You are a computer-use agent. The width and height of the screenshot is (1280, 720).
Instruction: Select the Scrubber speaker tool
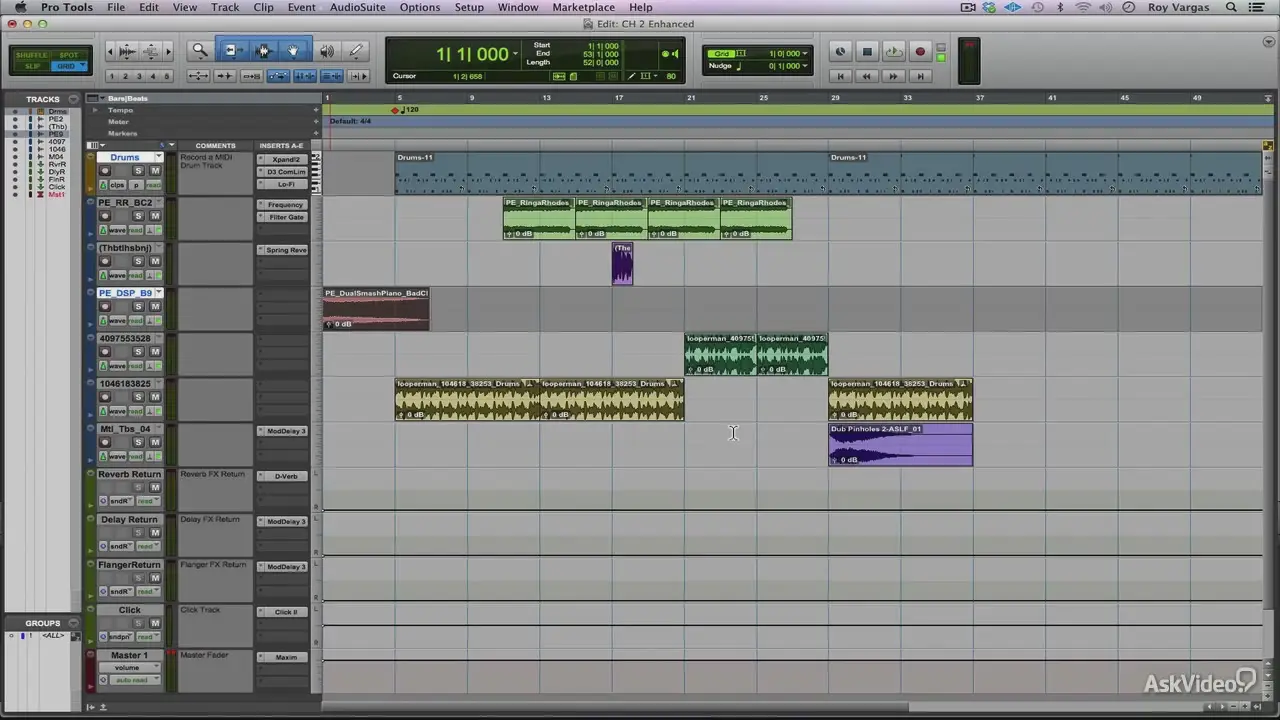pos(327,51)
